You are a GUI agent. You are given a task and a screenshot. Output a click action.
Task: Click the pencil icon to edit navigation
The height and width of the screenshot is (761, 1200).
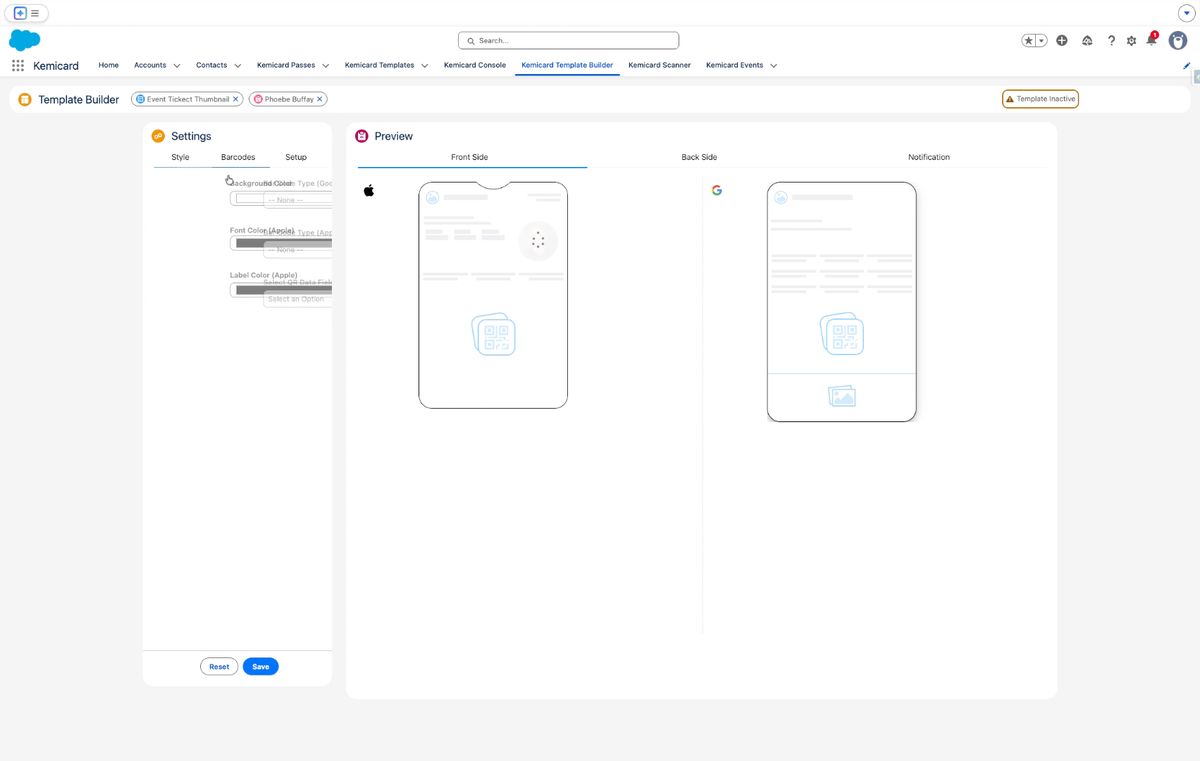pos(1187,65)
